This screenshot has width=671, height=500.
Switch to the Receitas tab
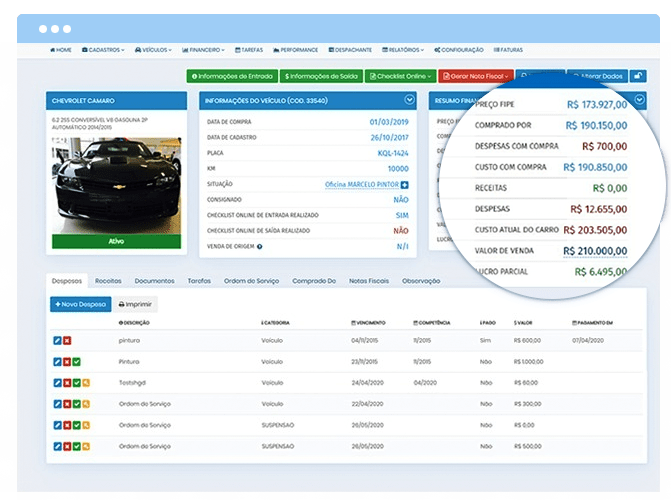(x=108, y=281)
